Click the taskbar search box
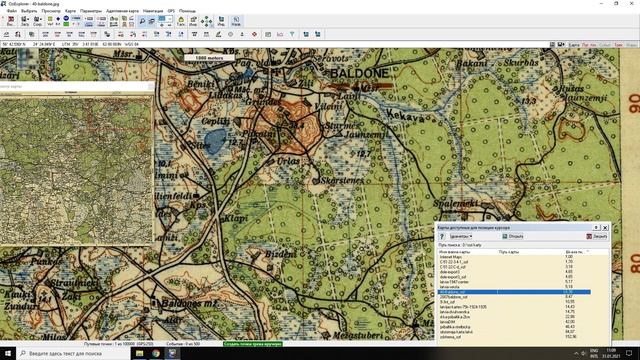This screenshot has width=640, height=360. [x=73, y=353]
